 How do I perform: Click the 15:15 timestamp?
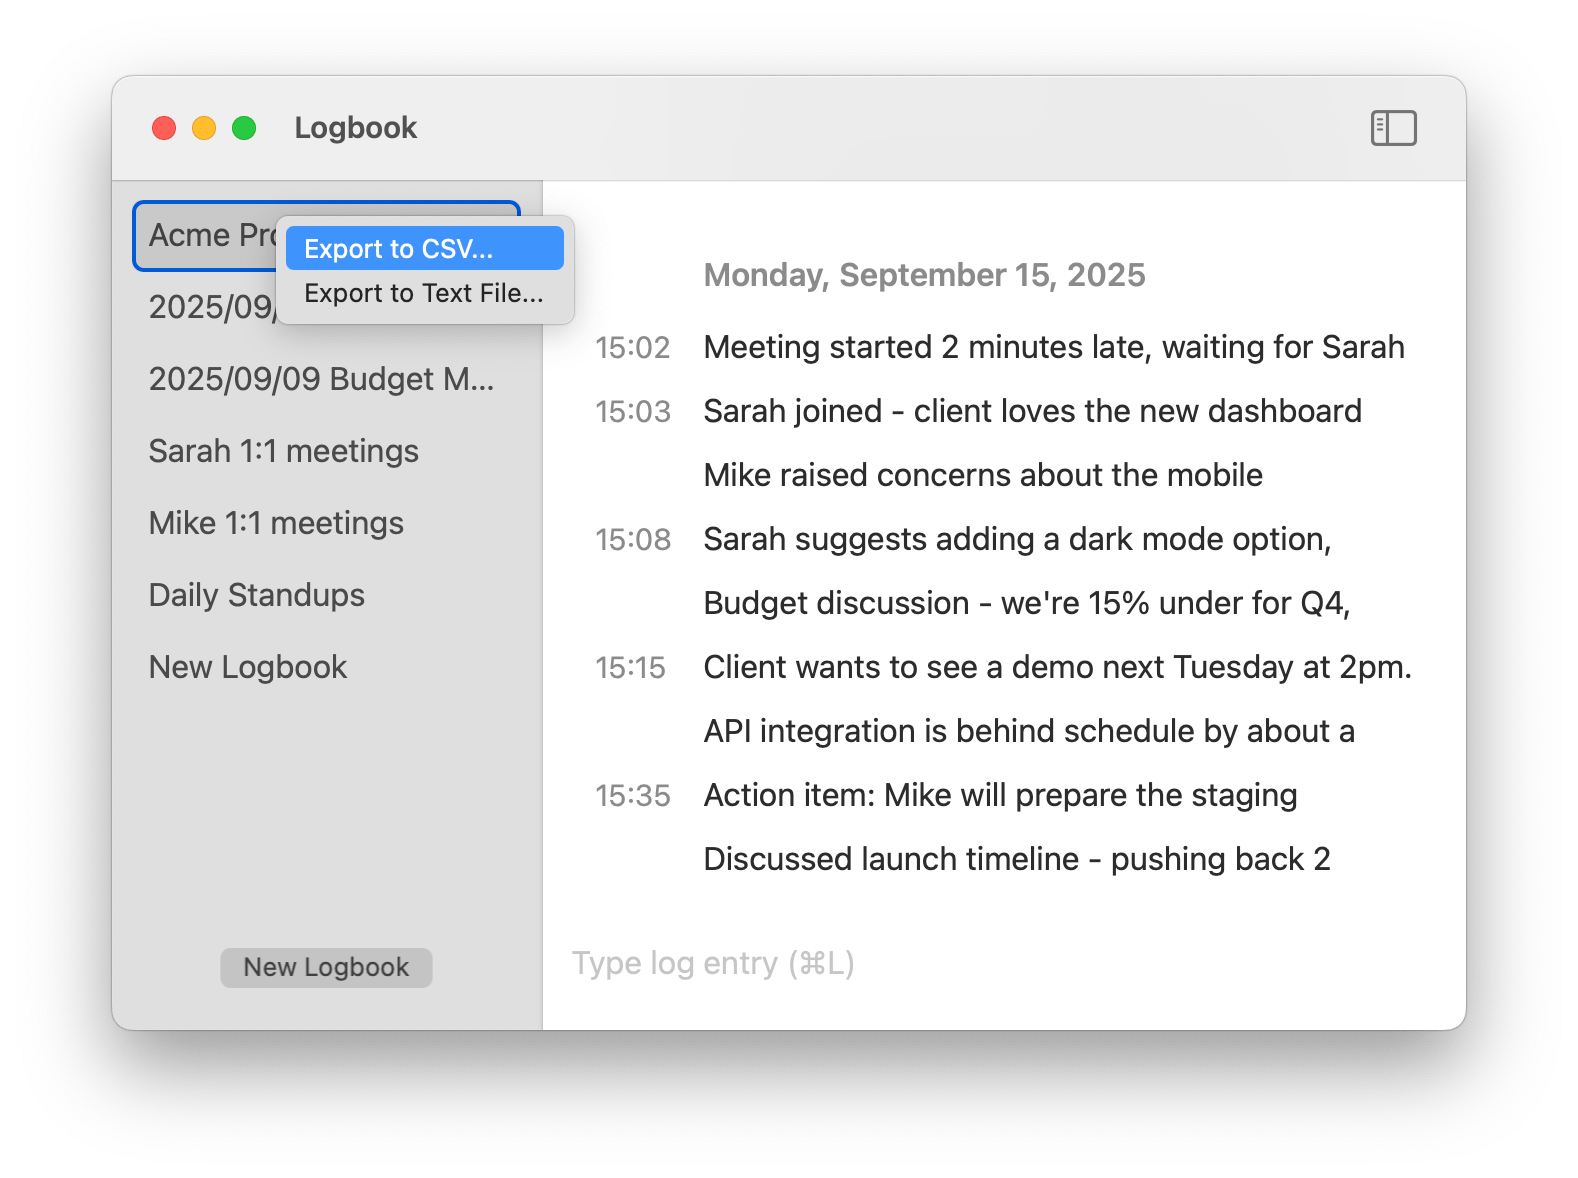tap(630, 668)
